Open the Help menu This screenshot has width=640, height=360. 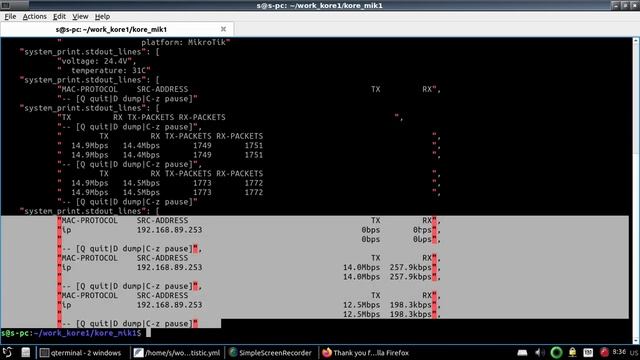pos(102,16)
